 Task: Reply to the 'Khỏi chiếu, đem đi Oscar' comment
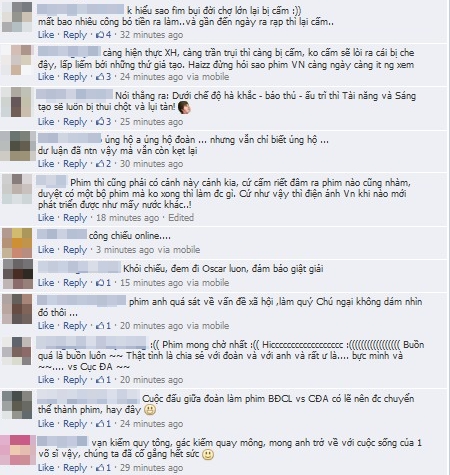pyautogui.click(x=75, y=283)
